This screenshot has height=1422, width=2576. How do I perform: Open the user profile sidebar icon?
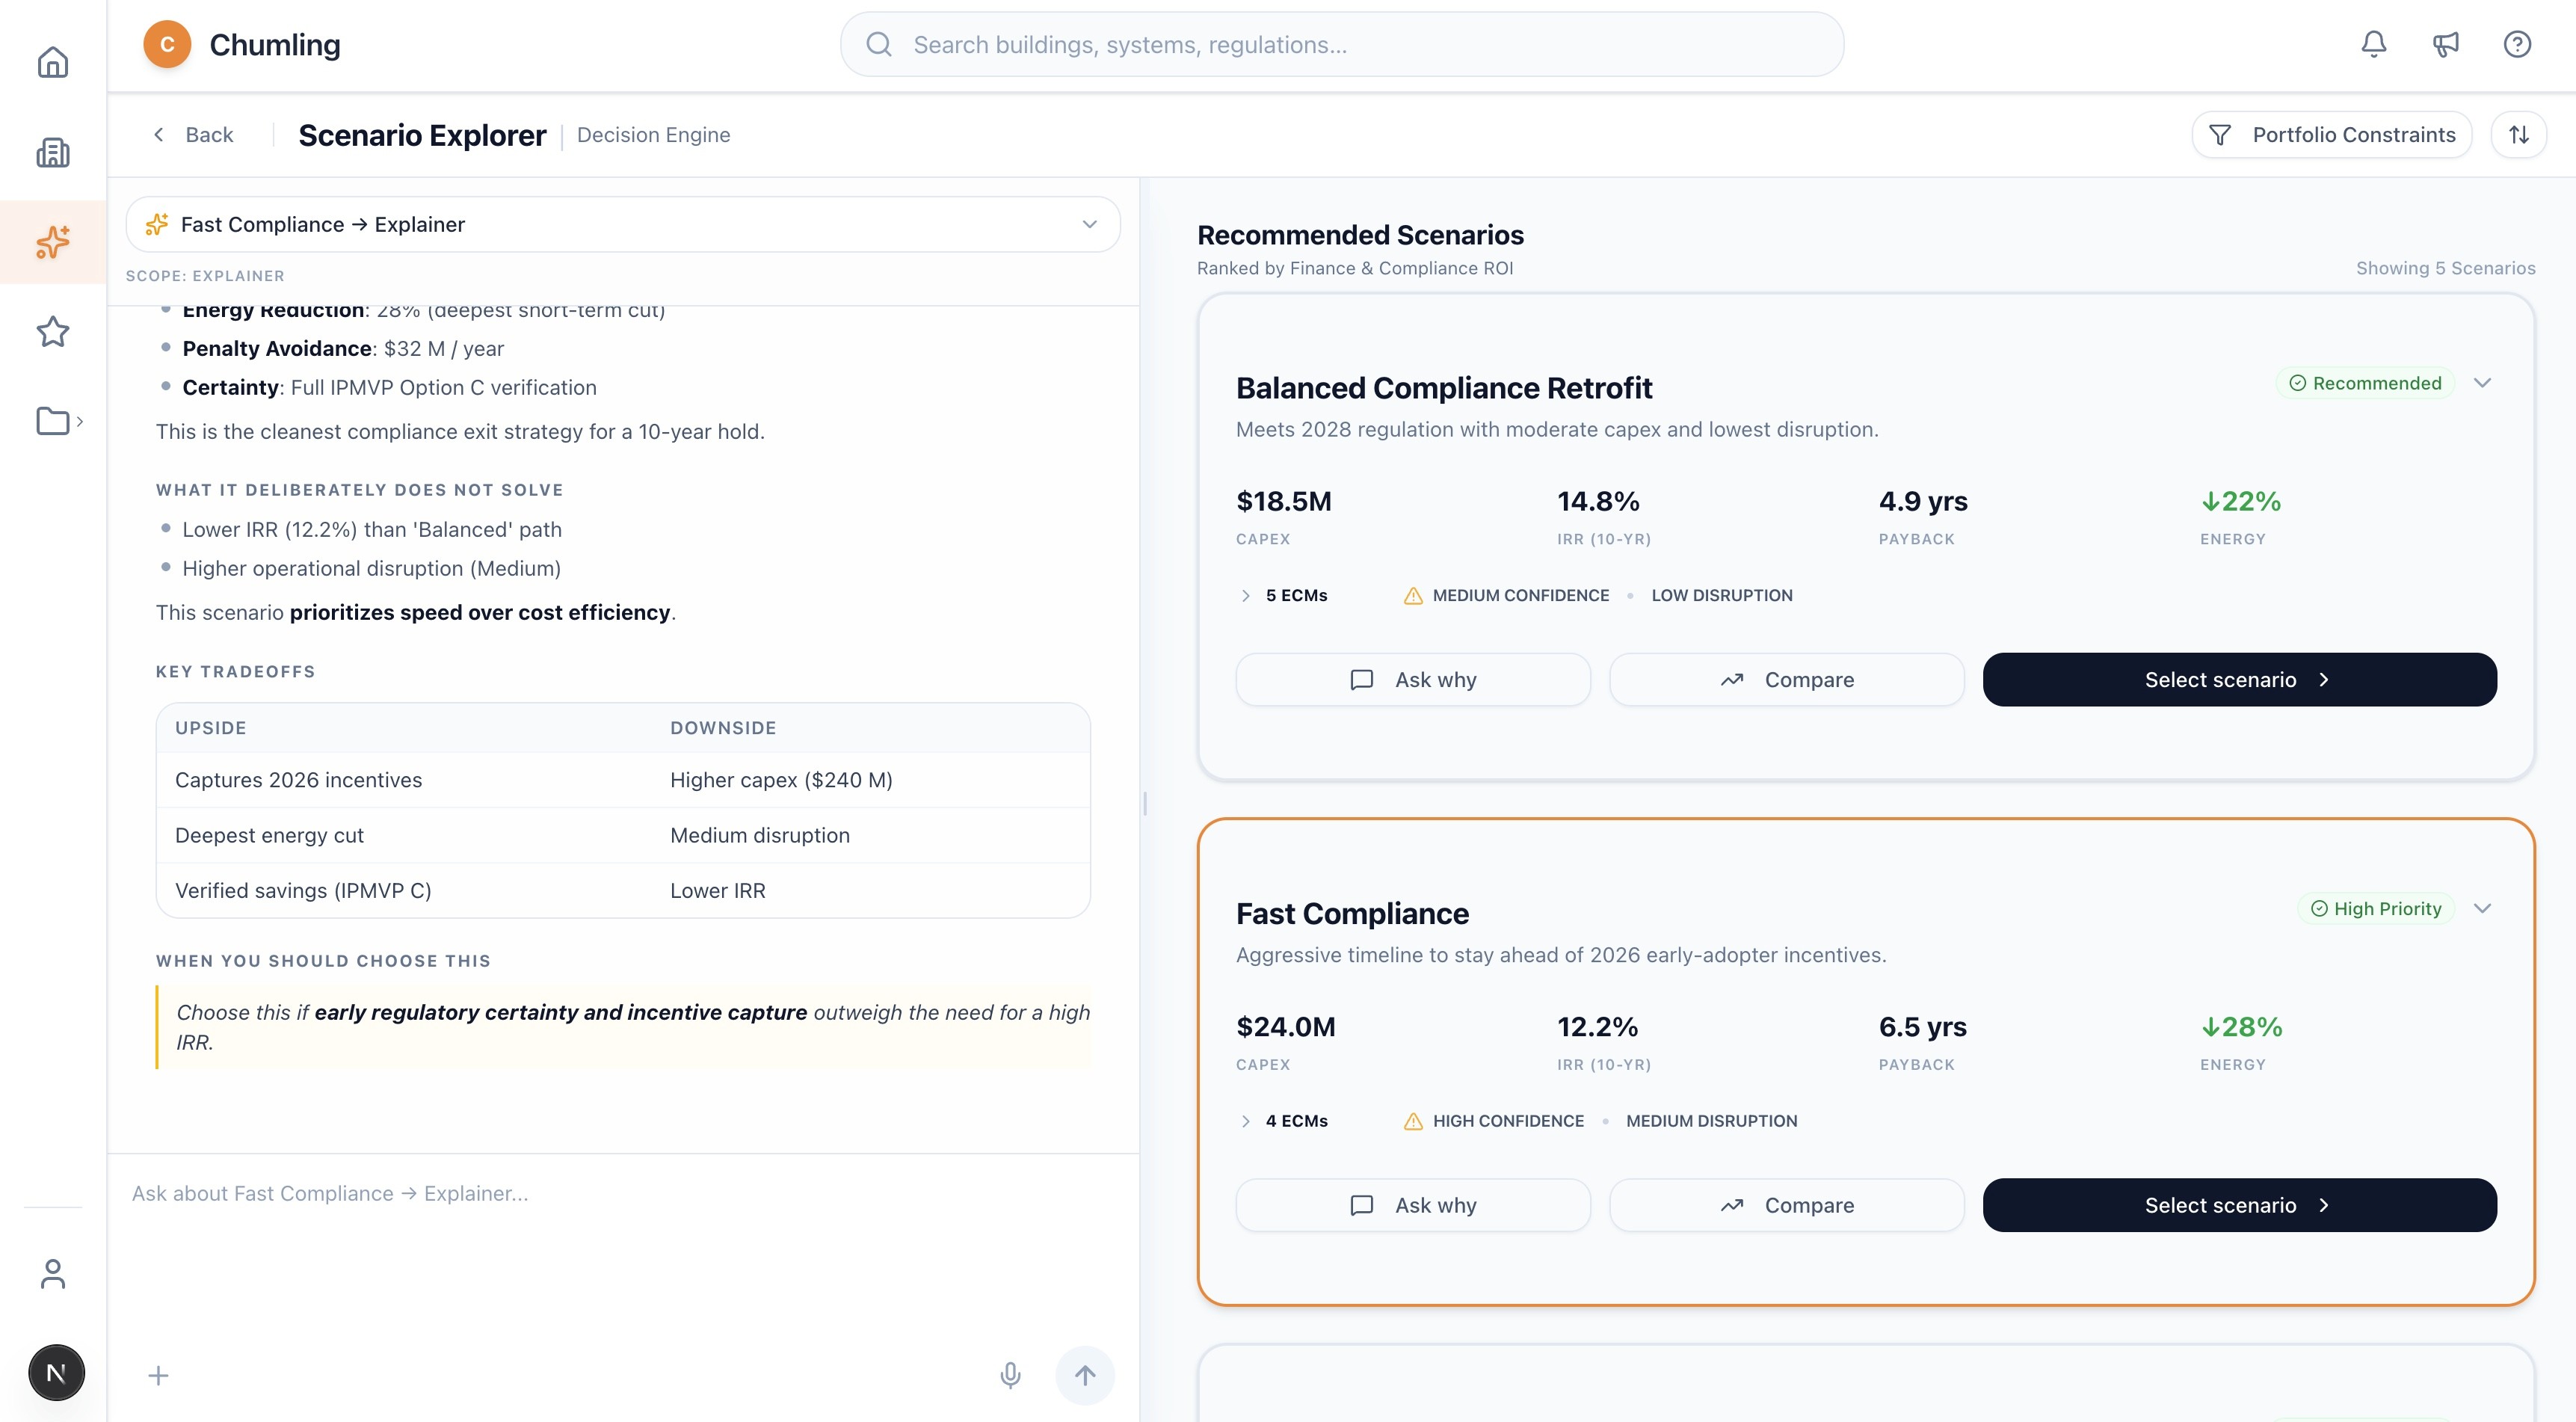click(x=53, y=1273)
